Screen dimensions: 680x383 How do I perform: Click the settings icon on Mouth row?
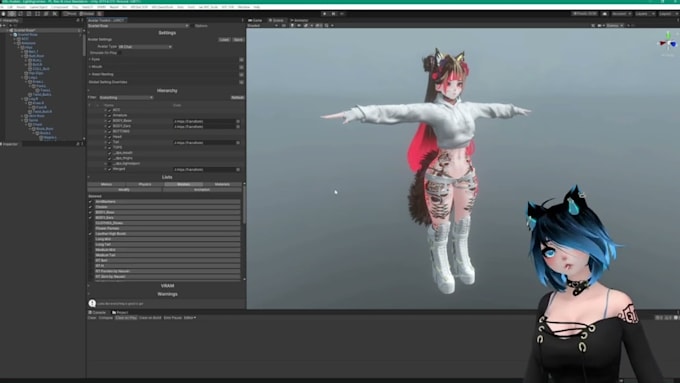click(x=241, y=67)
